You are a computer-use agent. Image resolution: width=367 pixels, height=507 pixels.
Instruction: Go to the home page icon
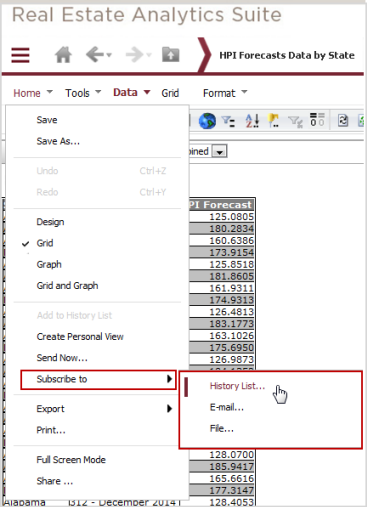tap(63, 55)
